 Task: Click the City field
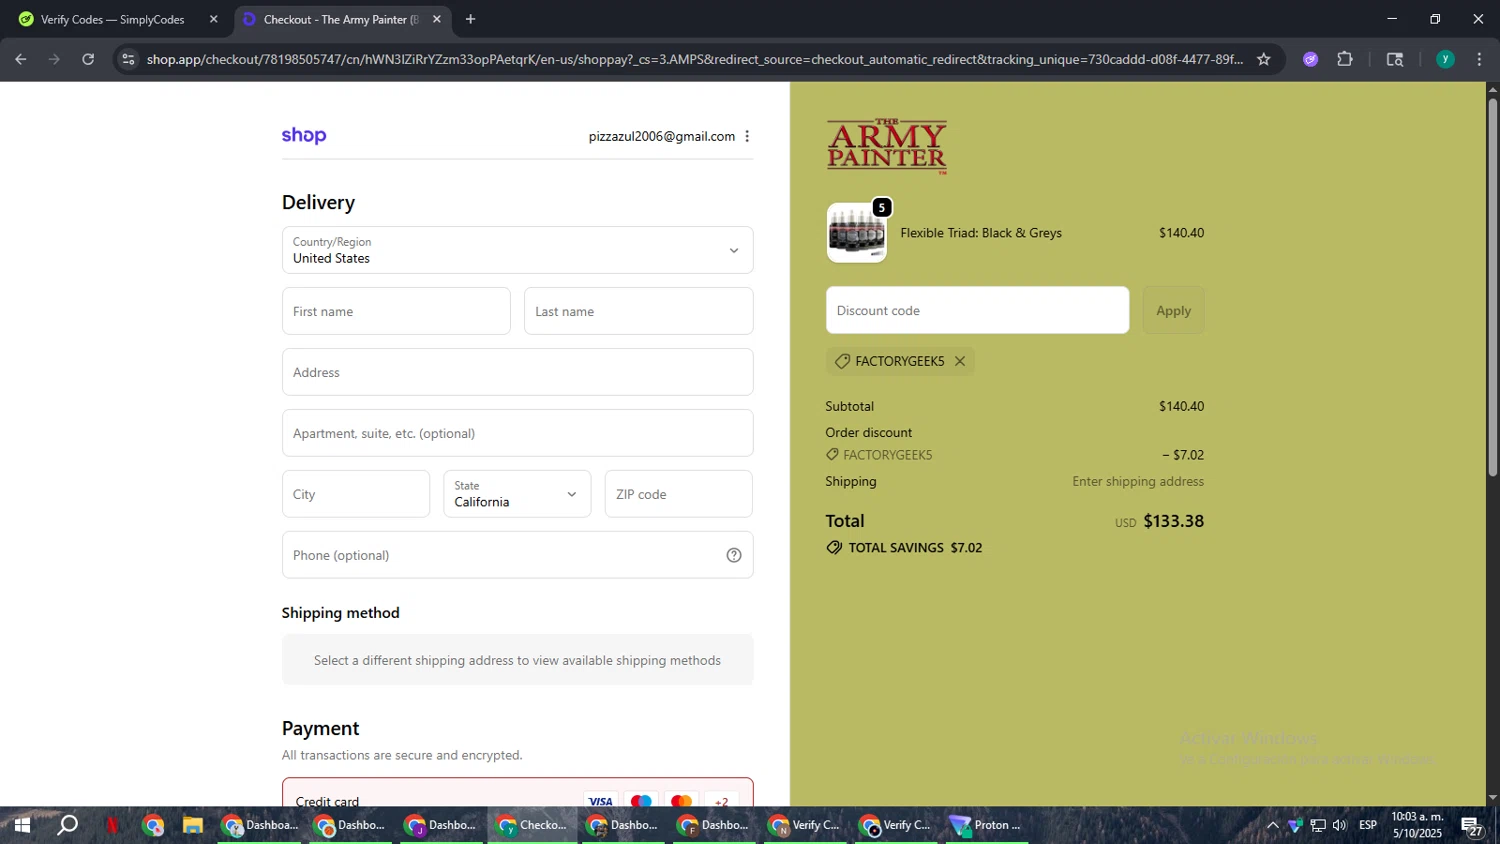coord(356,494)
